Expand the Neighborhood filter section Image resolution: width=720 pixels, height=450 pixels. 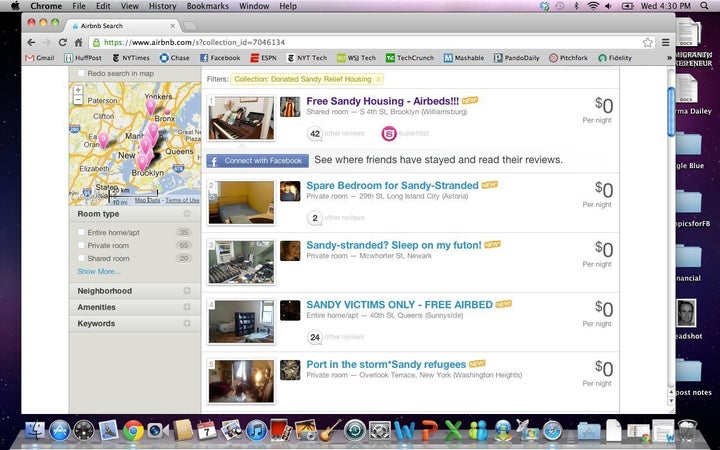coord(187,291)
